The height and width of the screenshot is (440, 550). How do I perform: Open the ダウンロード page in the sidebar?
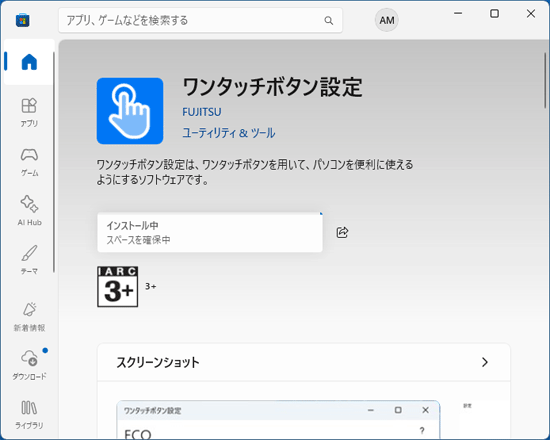tap(29, 365)
